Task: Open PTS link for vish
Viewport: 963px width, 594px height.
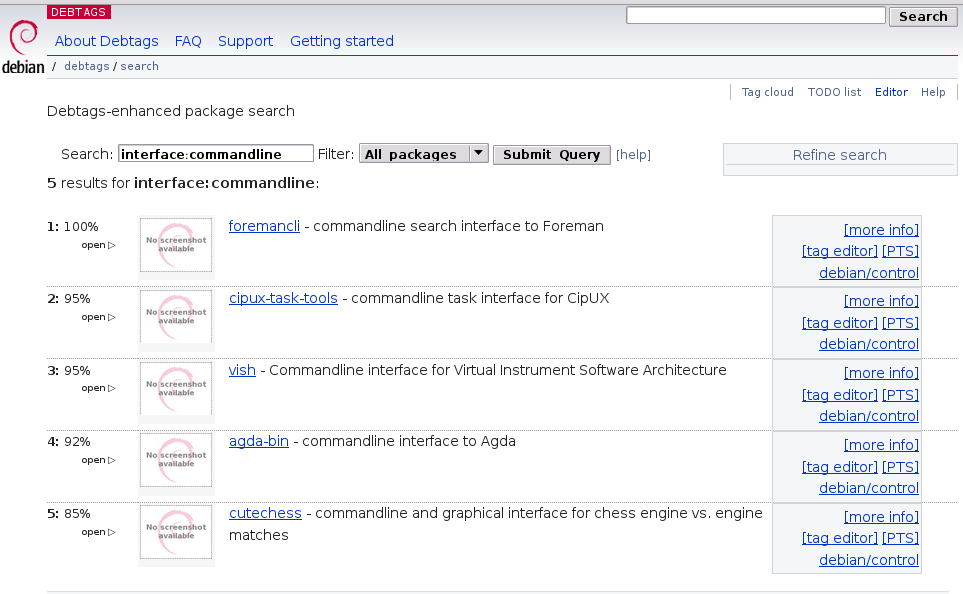Action: pos(900,395)
